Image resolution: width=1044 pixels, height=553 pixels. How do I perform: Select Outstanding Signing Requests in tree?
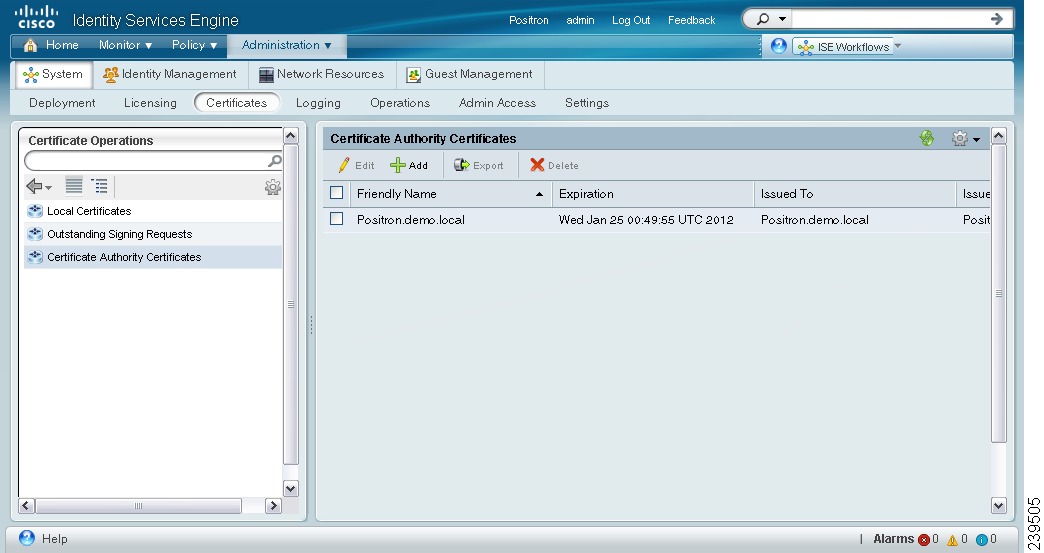(119, 234)
